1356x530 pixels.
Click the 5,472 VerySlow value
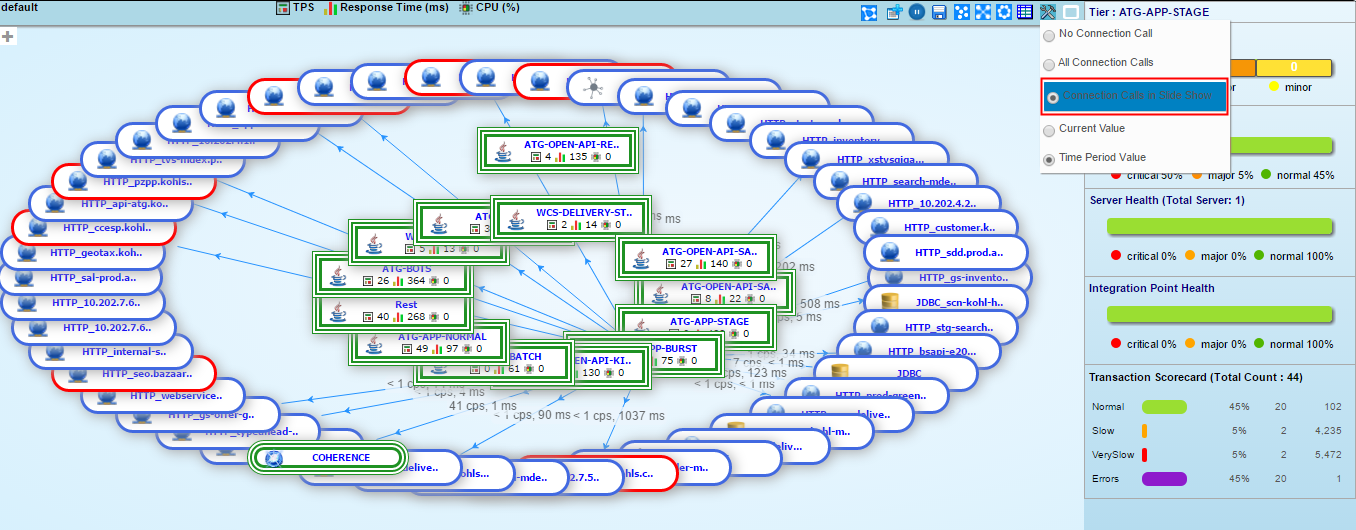[1328, 455]
